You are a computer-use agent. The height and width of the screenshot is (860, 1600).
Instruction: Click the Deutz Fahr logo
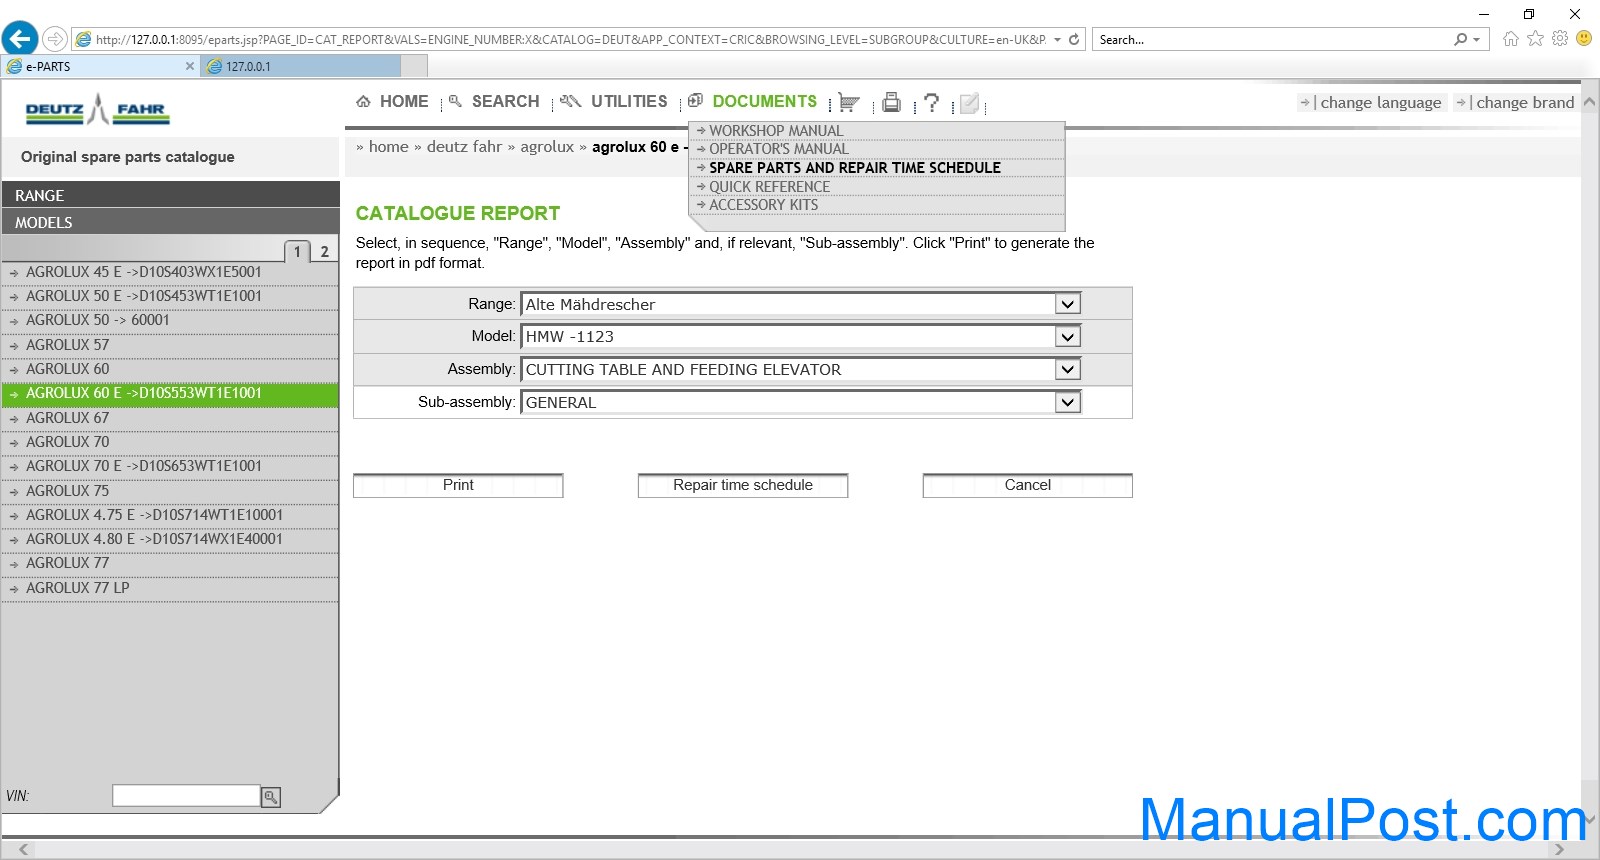[97, 109]
